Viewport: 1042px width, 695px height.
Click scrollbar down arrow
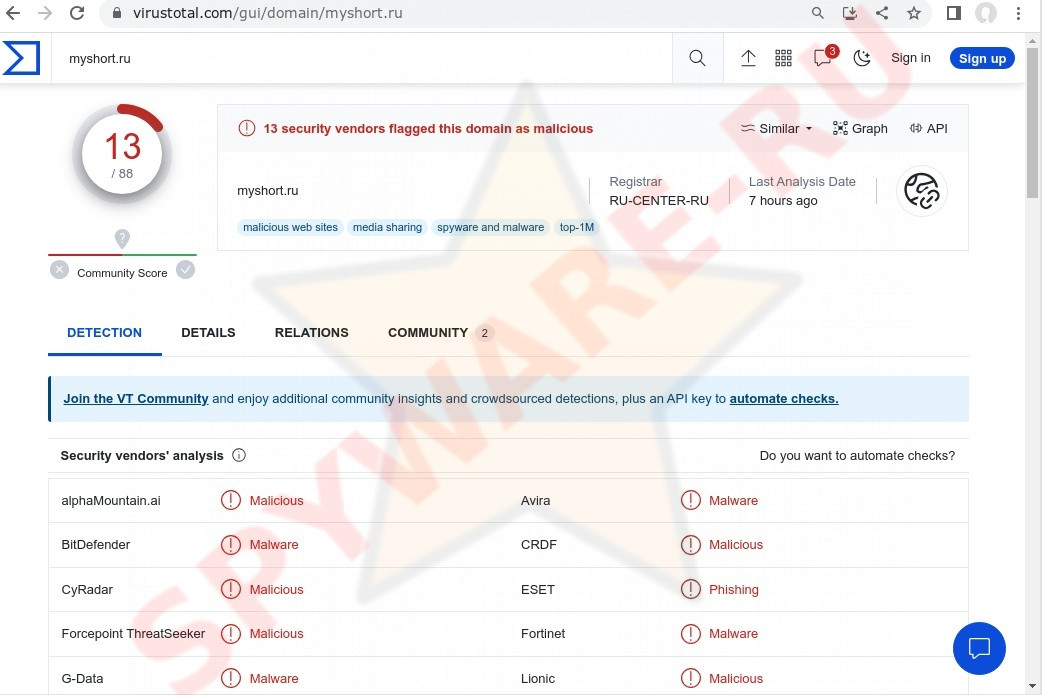coord(1032,686)
